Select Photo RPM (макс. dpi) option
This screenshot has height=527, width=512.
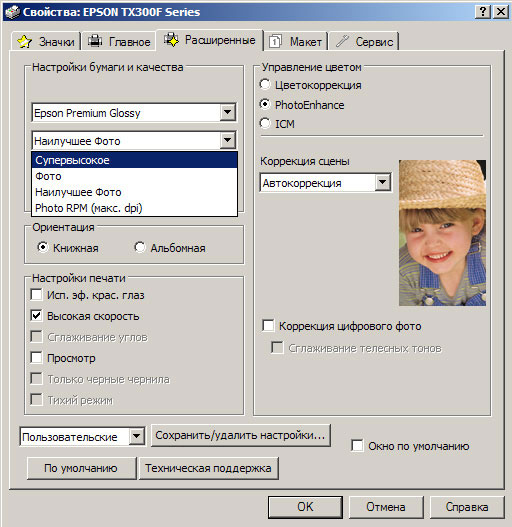coord(134,208)
